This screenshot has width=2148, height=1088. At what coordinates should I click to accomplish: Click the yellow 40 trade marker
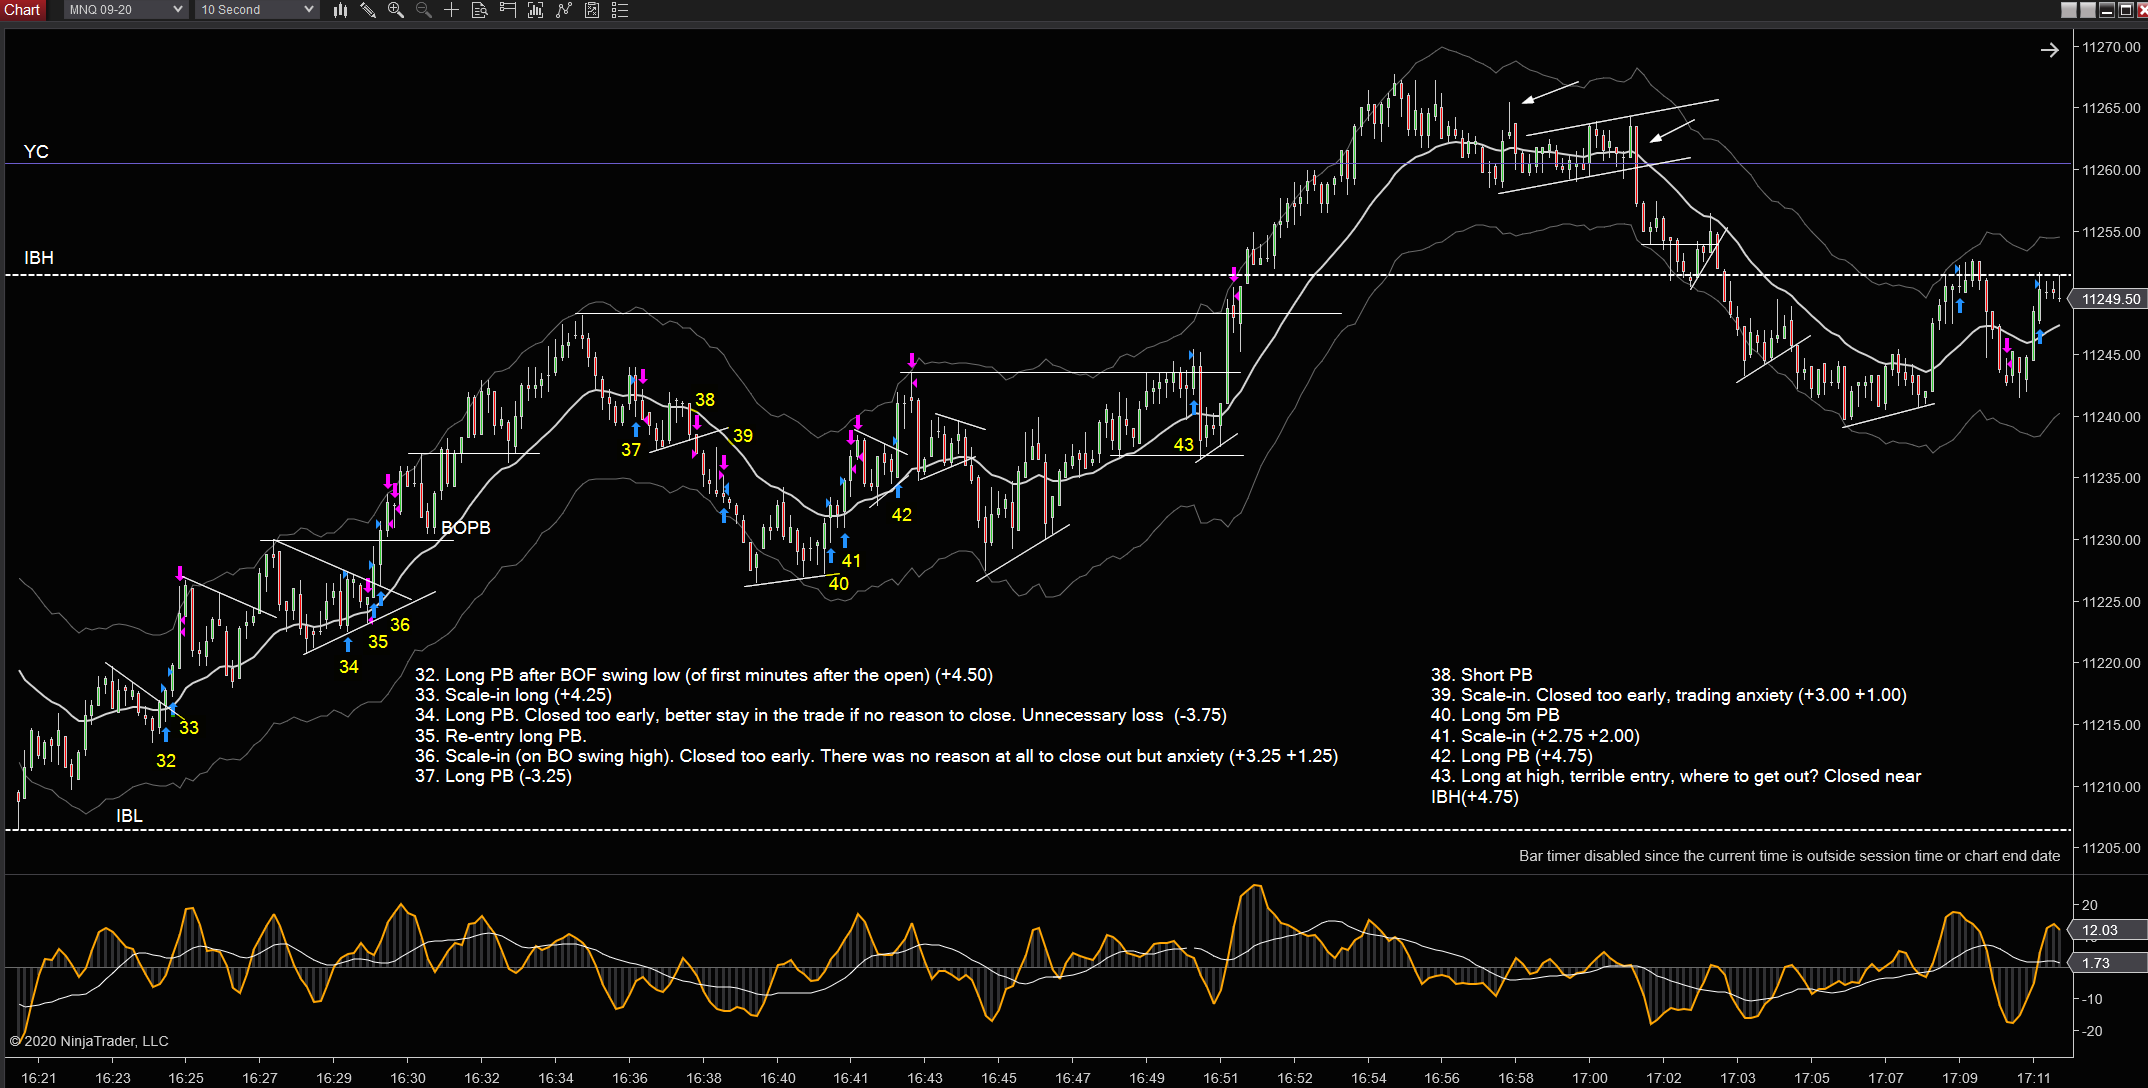pos(839,584)
